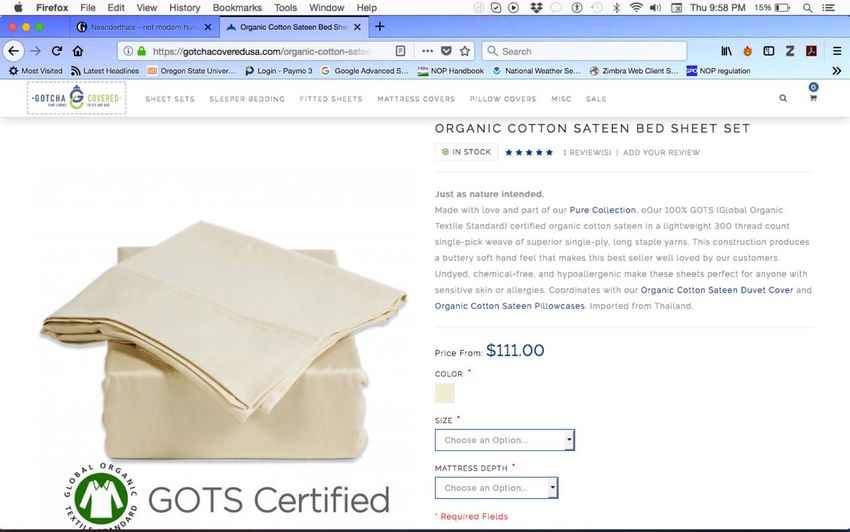
Task: Reload the page with the refresh icon
Action: pos(56,51)
